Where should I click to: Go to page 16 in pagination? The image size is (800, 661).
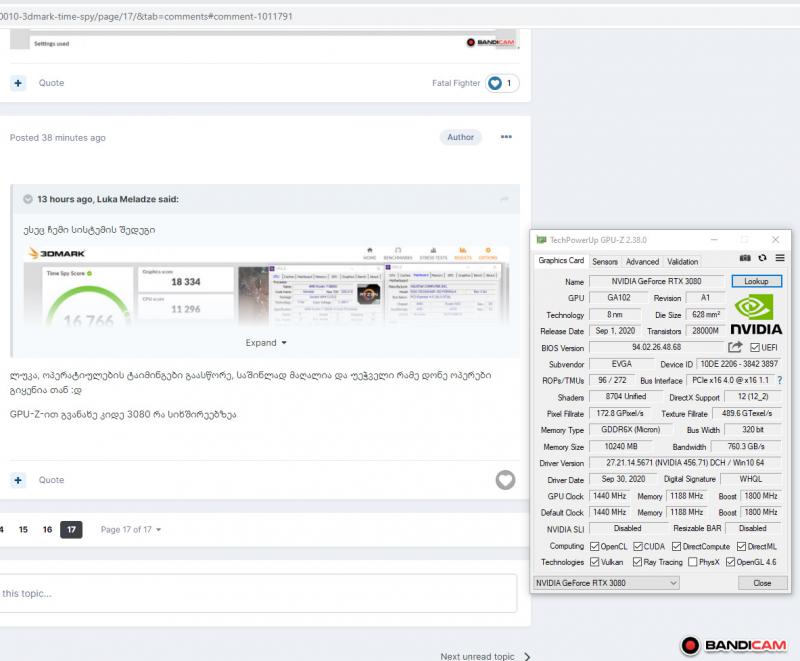(x=47, y=530)
